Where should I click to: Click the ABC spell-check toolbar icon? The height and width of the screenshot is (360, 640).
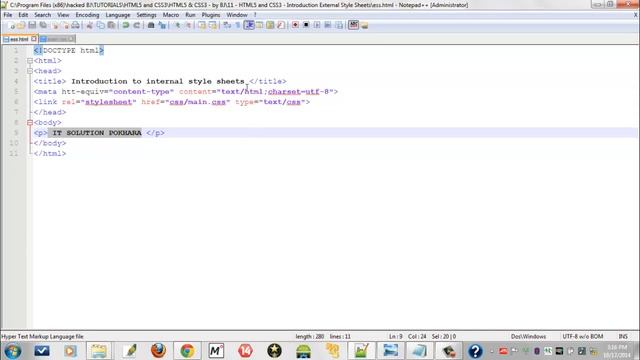pos(353,25)
